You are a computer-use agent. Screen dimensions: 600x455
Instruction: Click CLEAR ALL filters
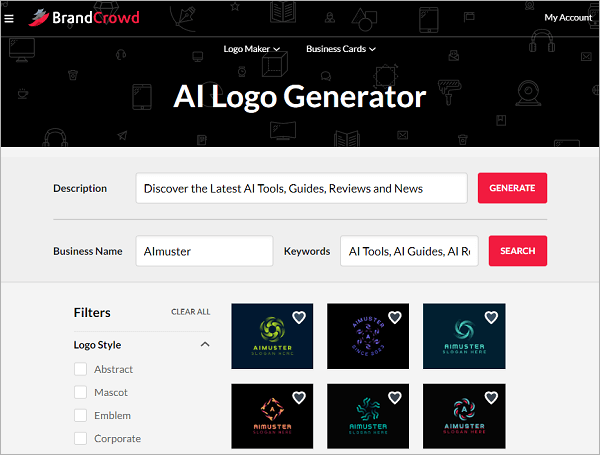point(191,312)
